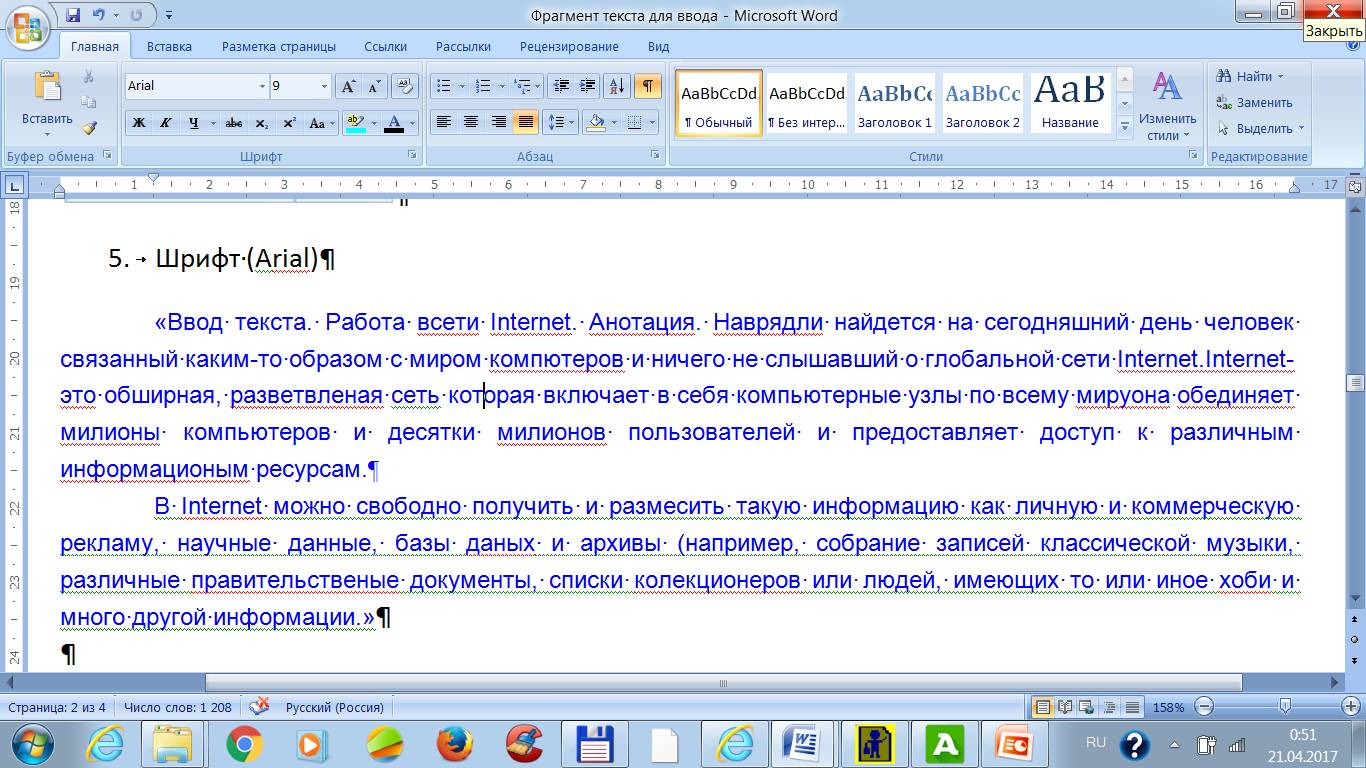Decrease paragraph indent

[x=561, y=86]
